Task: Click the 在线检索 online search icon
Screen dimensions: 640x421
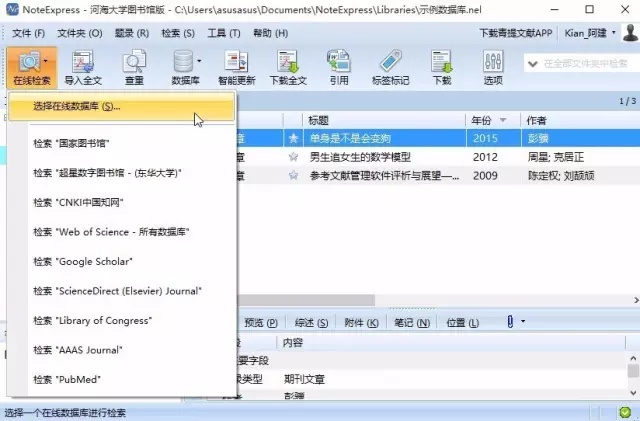Action: [28, 62]
